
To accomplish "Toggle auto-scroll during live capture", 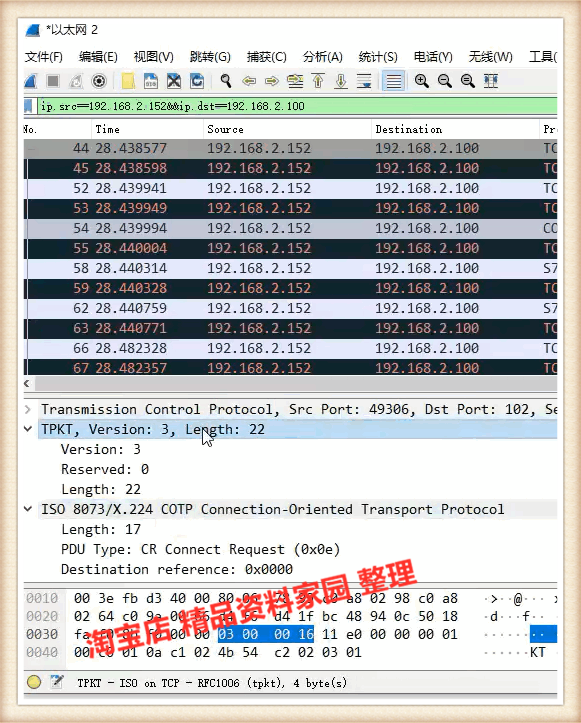I will pyautogui.click(x=364, y=82).
